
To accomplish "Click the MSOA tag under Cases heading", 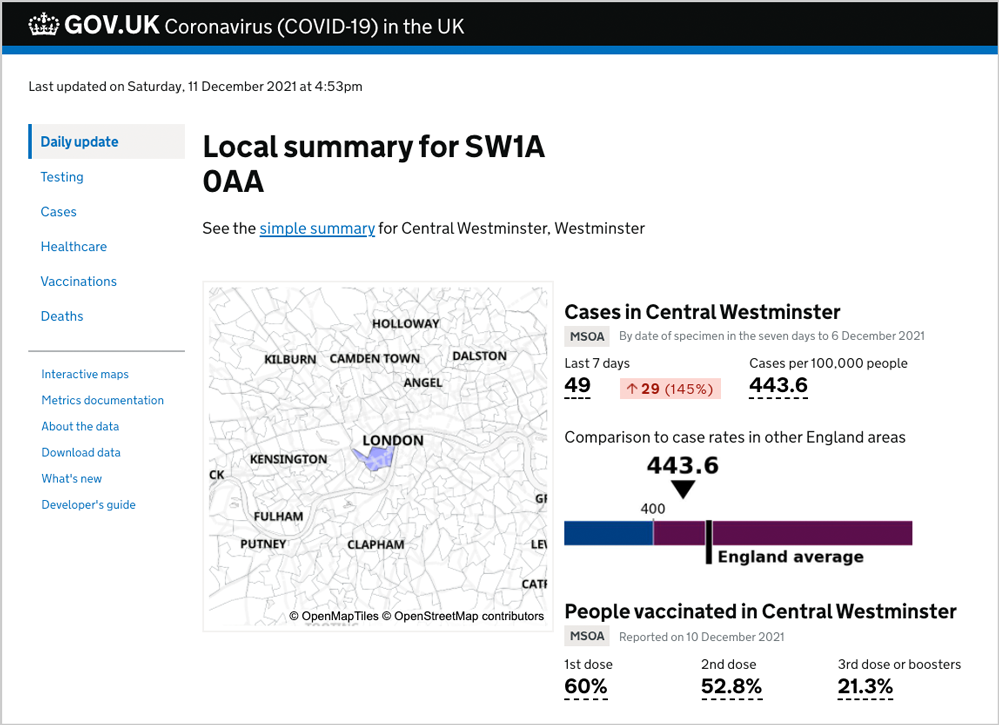I will [587, 336].
